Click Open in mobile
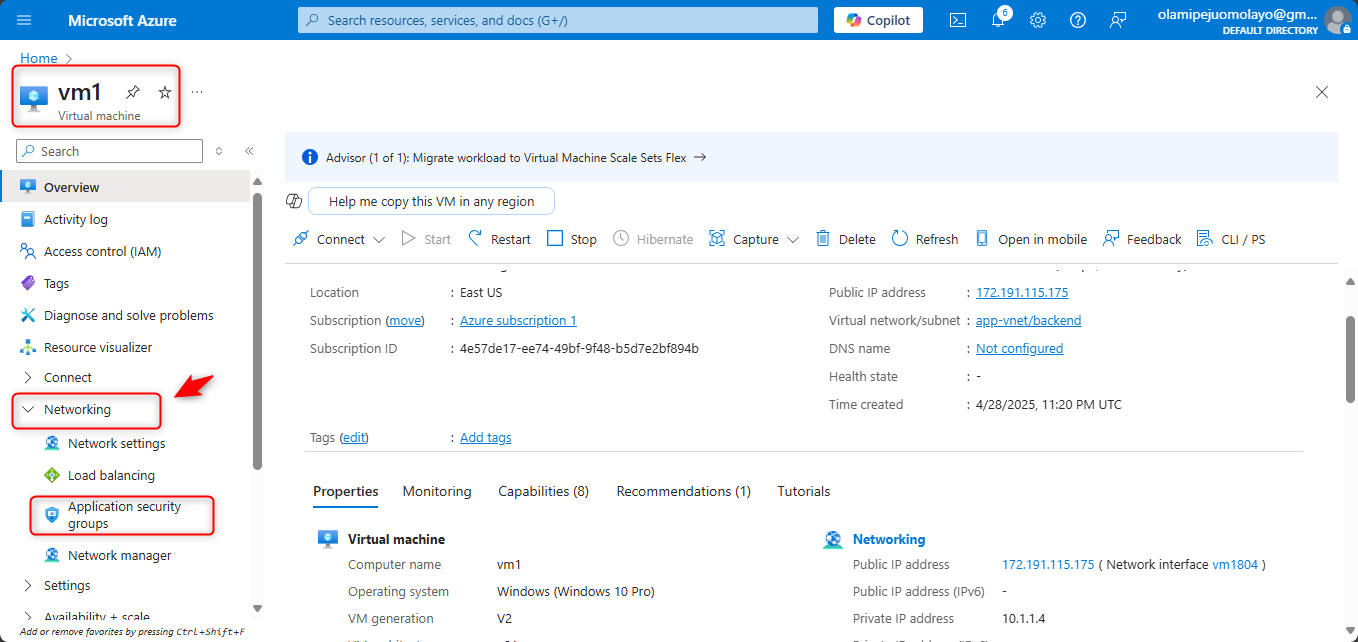The width and height of the screenshot is (1358, 642). (x=1030, y=239)
